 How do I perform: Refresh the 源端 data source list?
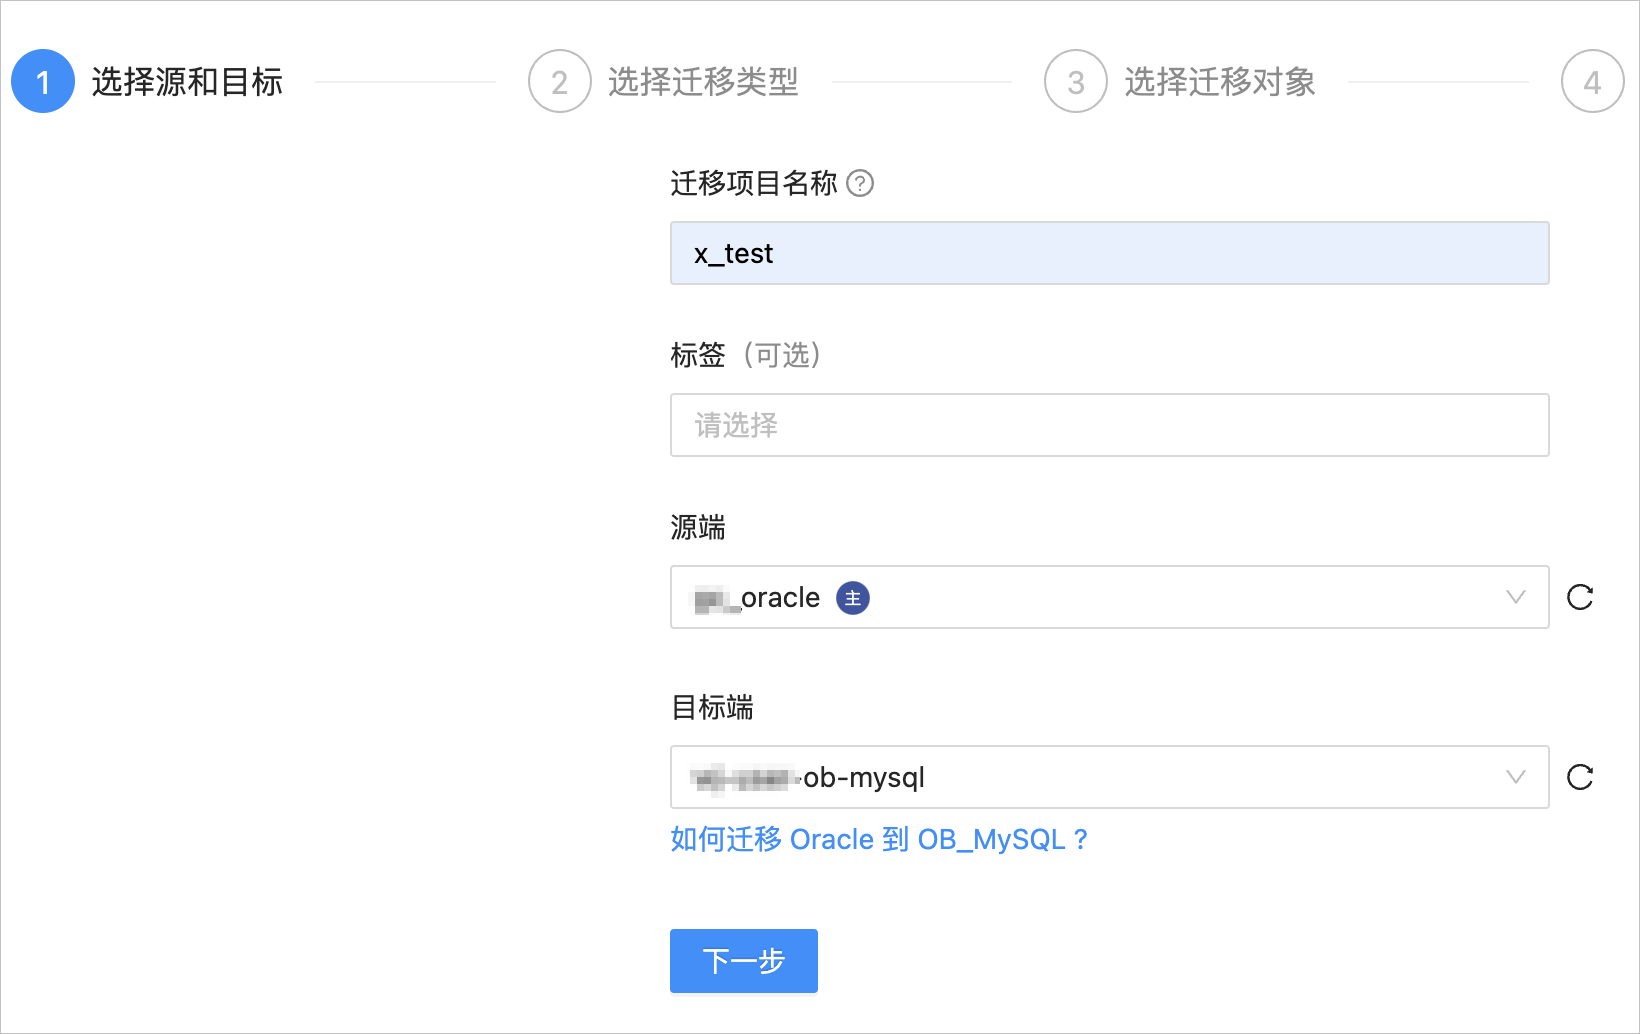tap(1580, 597)
